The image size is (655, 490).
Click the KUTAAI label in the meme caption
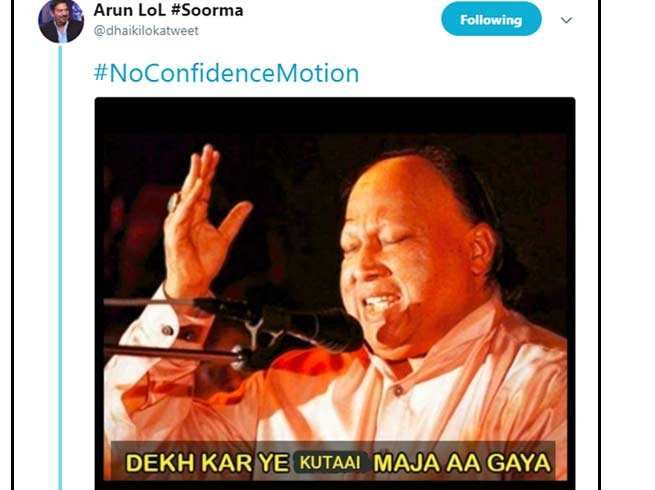pyautogui.click(x=330, y=462)
